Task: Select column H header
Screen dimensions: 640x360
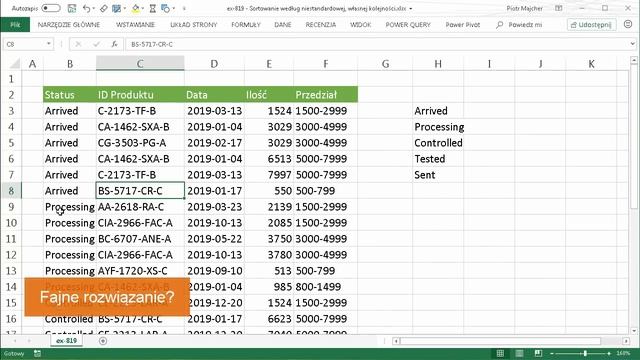Action: coord(438,64)
